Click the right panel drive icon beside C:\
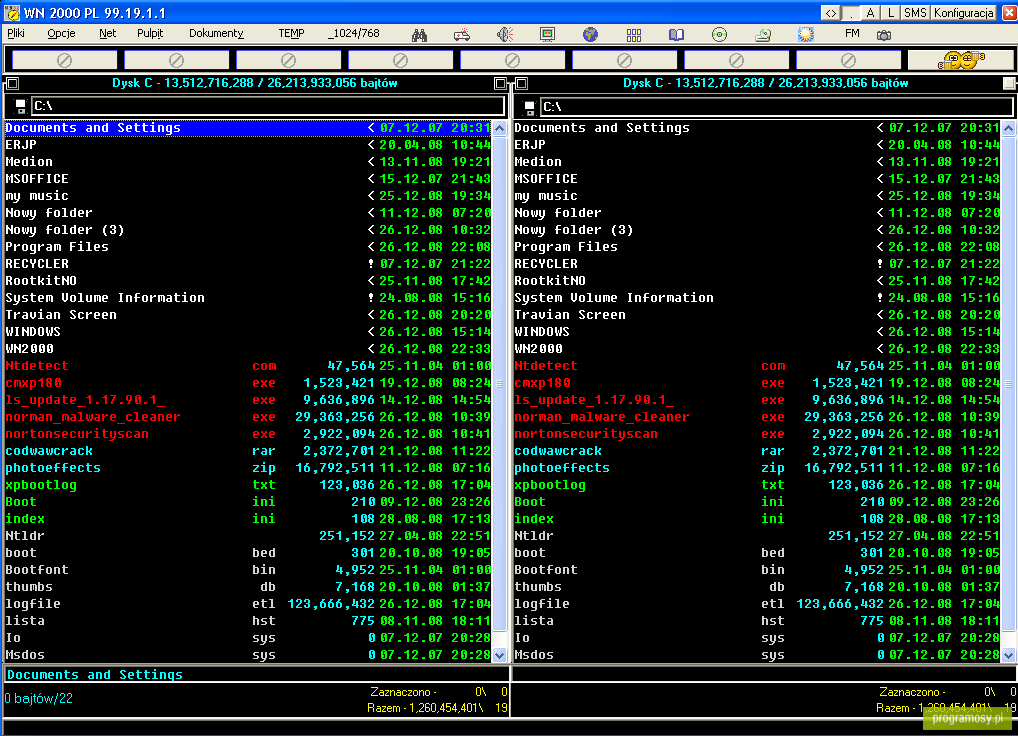 click(529, 106)
